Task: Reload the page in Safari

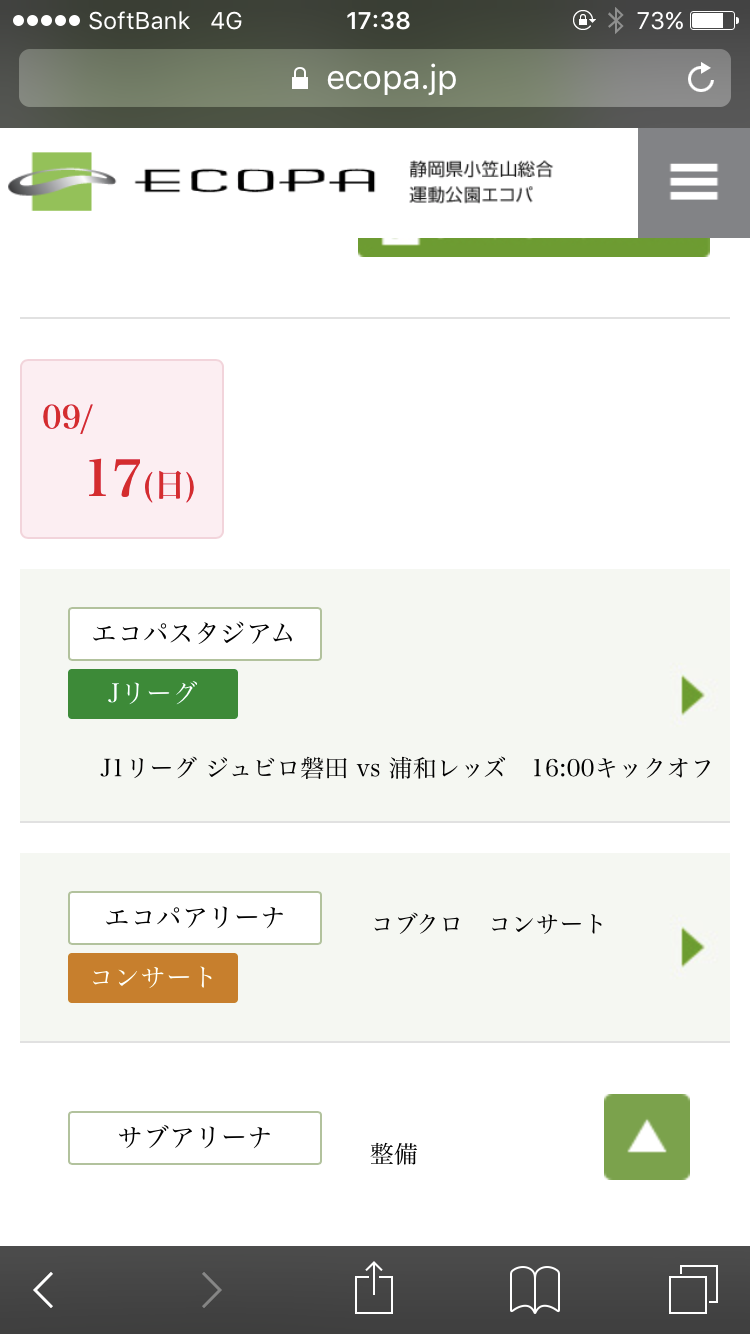Action: [x=701, y=78]
